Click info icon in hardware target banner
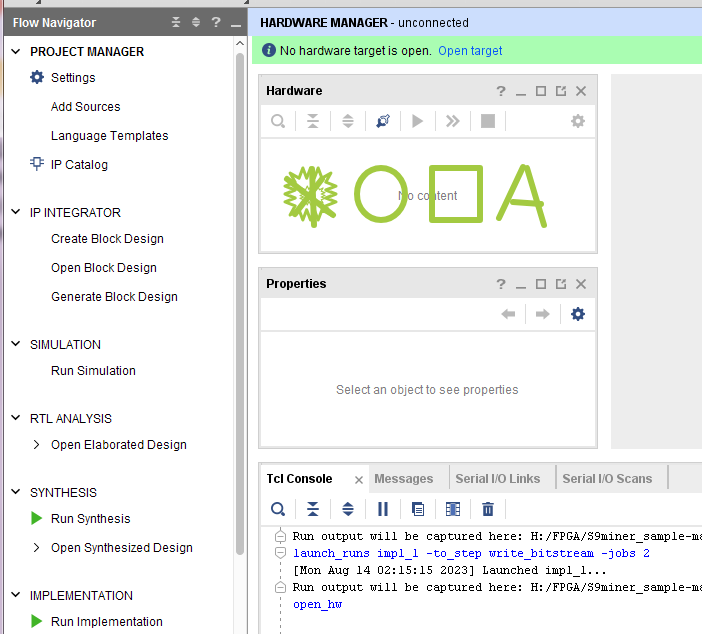 pos(268,50)
